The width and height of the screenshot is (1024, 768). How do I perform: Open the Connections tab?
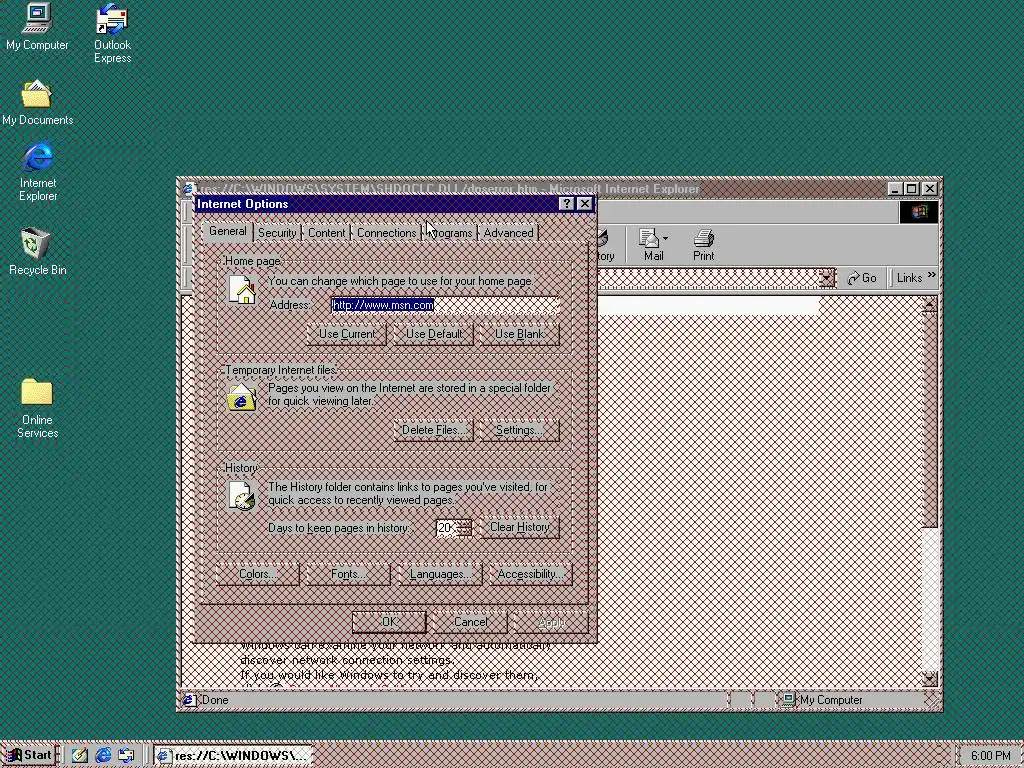tap(387, 232)
